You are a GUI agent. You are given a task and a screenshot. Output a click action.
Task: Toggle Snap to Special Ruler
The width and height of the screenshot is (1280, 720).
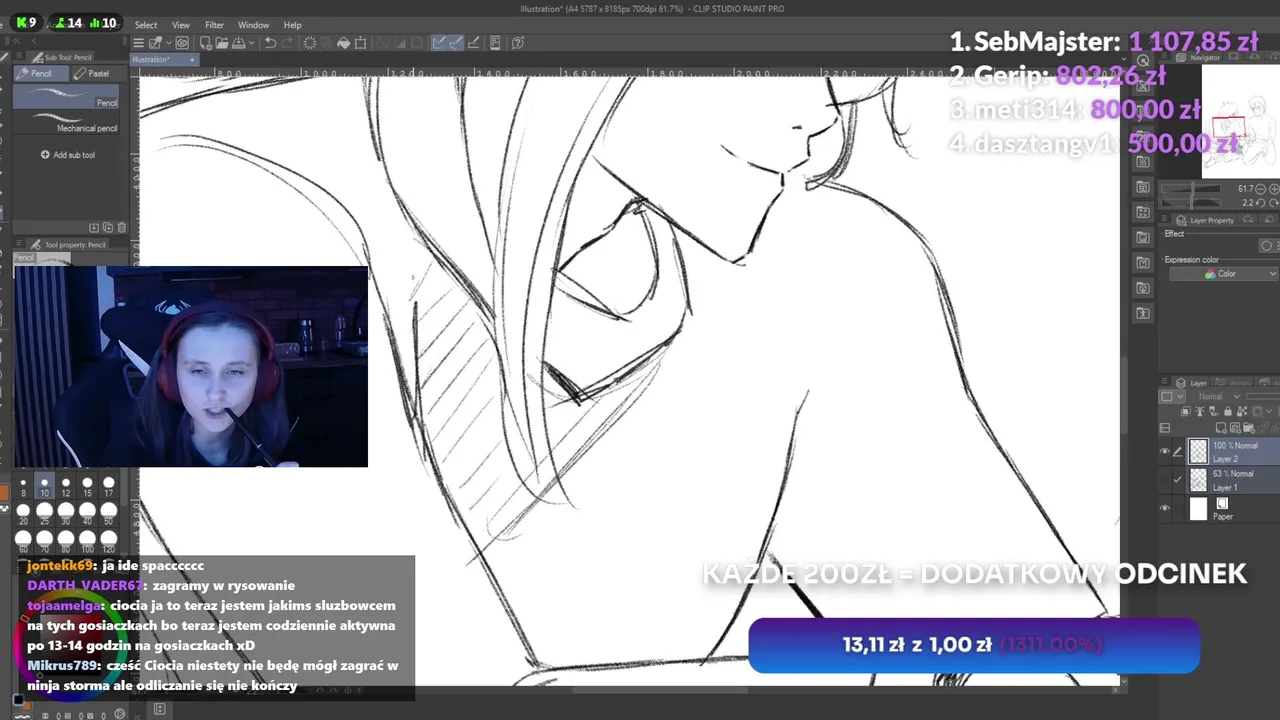(x=456, y=43)
